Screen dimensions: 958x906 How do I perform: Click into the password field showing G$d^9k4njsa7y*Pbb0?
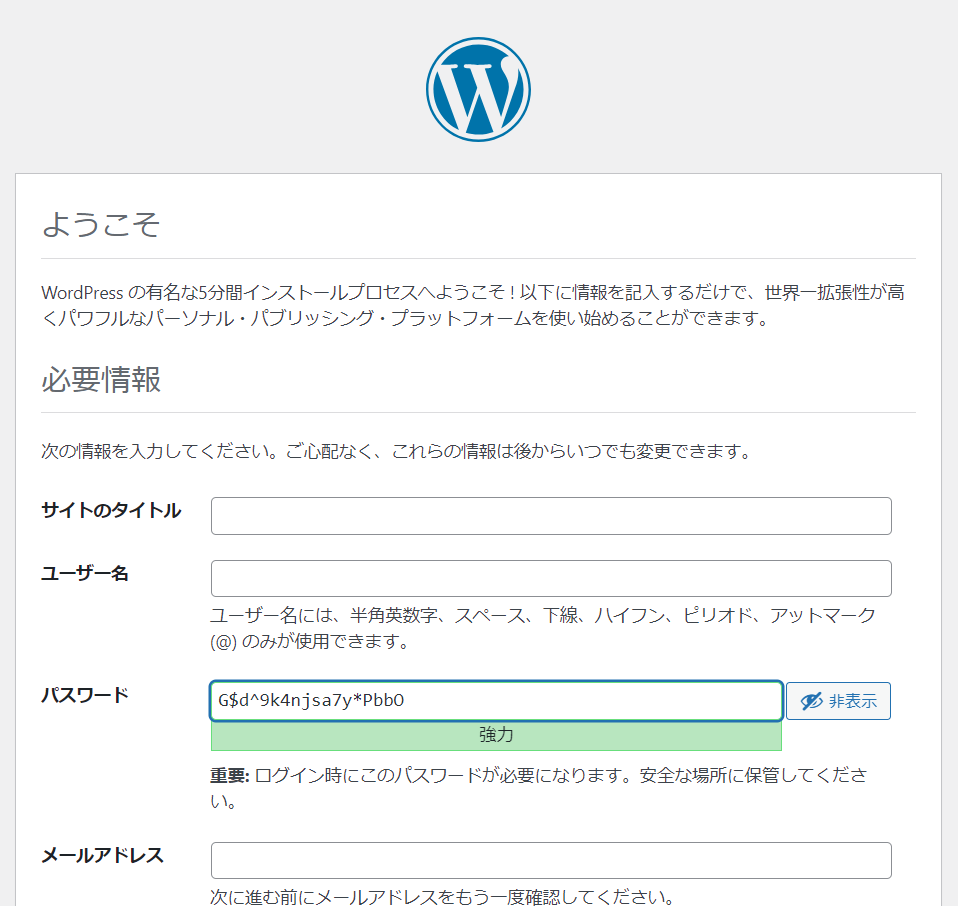pos(496,701)
